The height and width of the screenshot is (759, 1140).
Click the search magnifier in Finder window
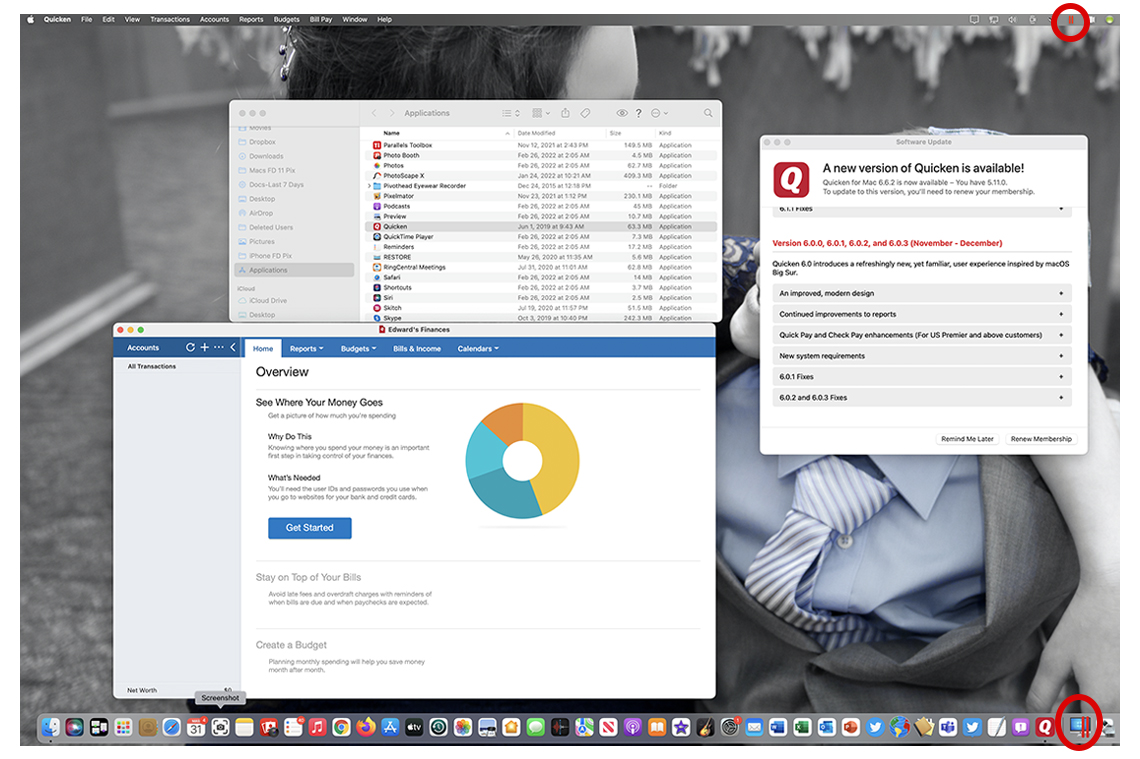pos(708,113)
